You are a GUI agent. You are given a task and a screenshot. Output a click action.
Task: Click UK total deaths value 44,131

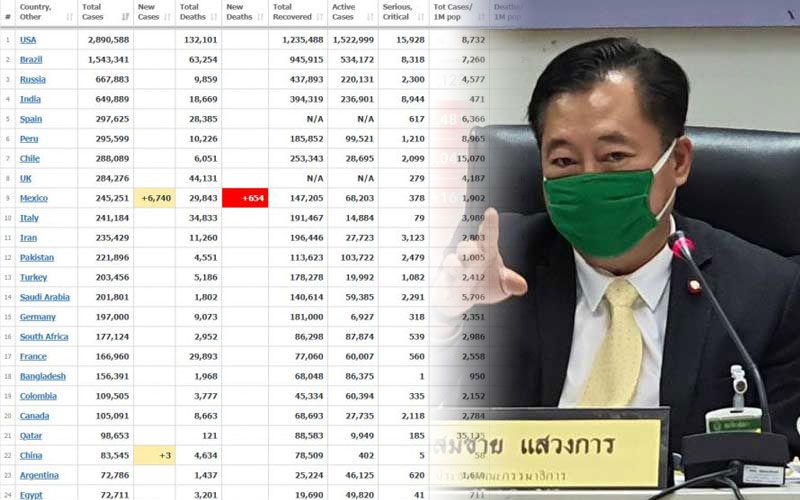click(203, 179)
